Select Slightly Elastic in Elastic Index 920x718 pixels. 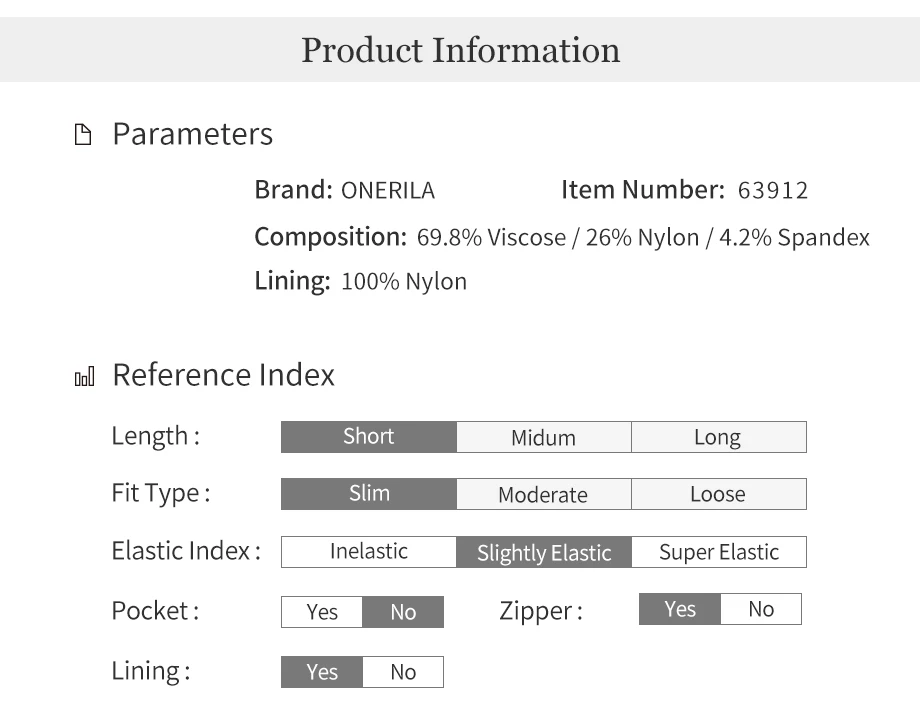[x=543, y=552]
